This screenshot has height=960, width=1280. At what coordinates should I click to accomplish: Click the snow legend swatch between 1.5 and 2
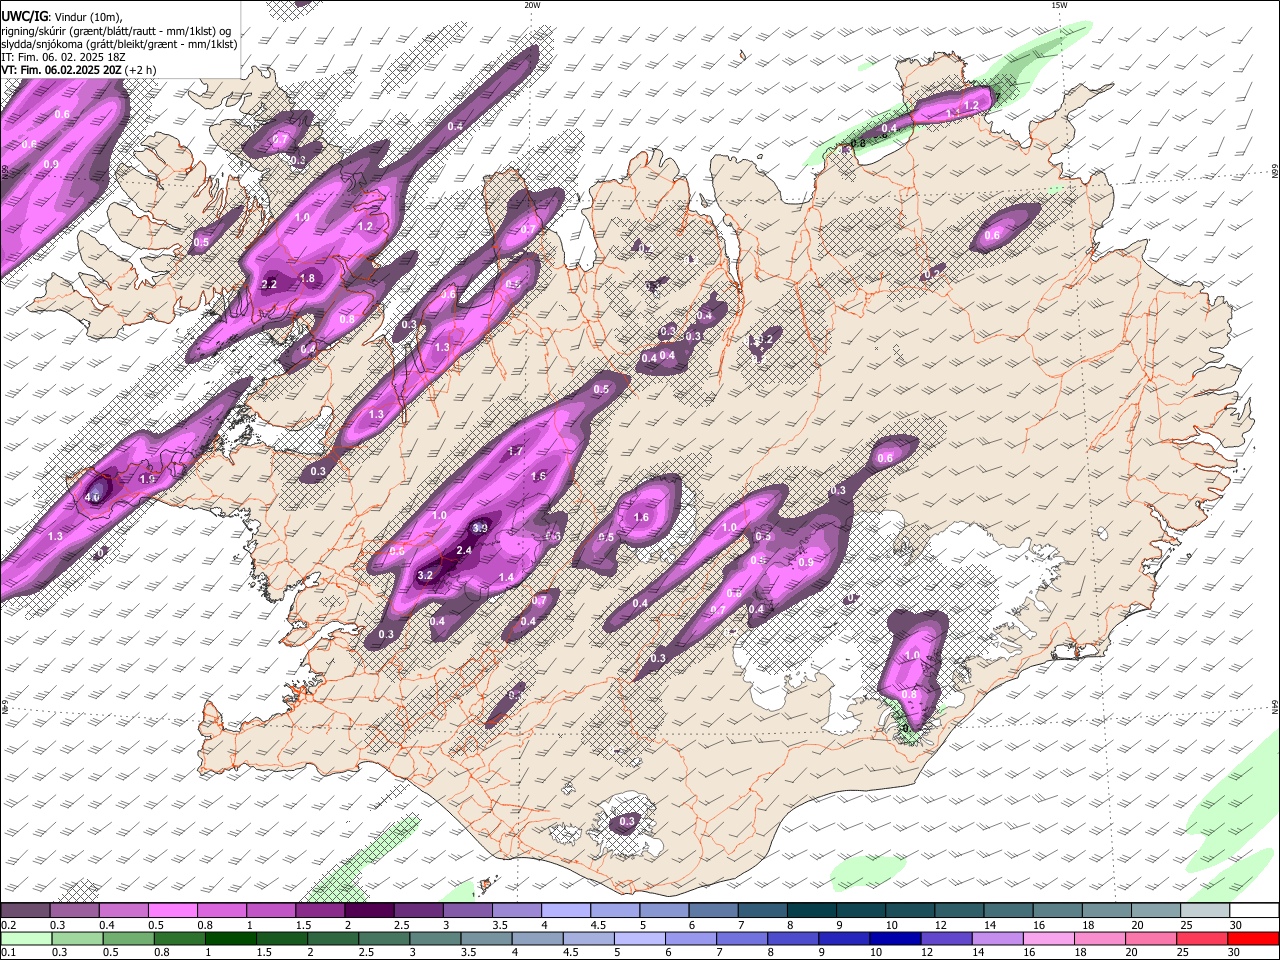click(320, 911)
